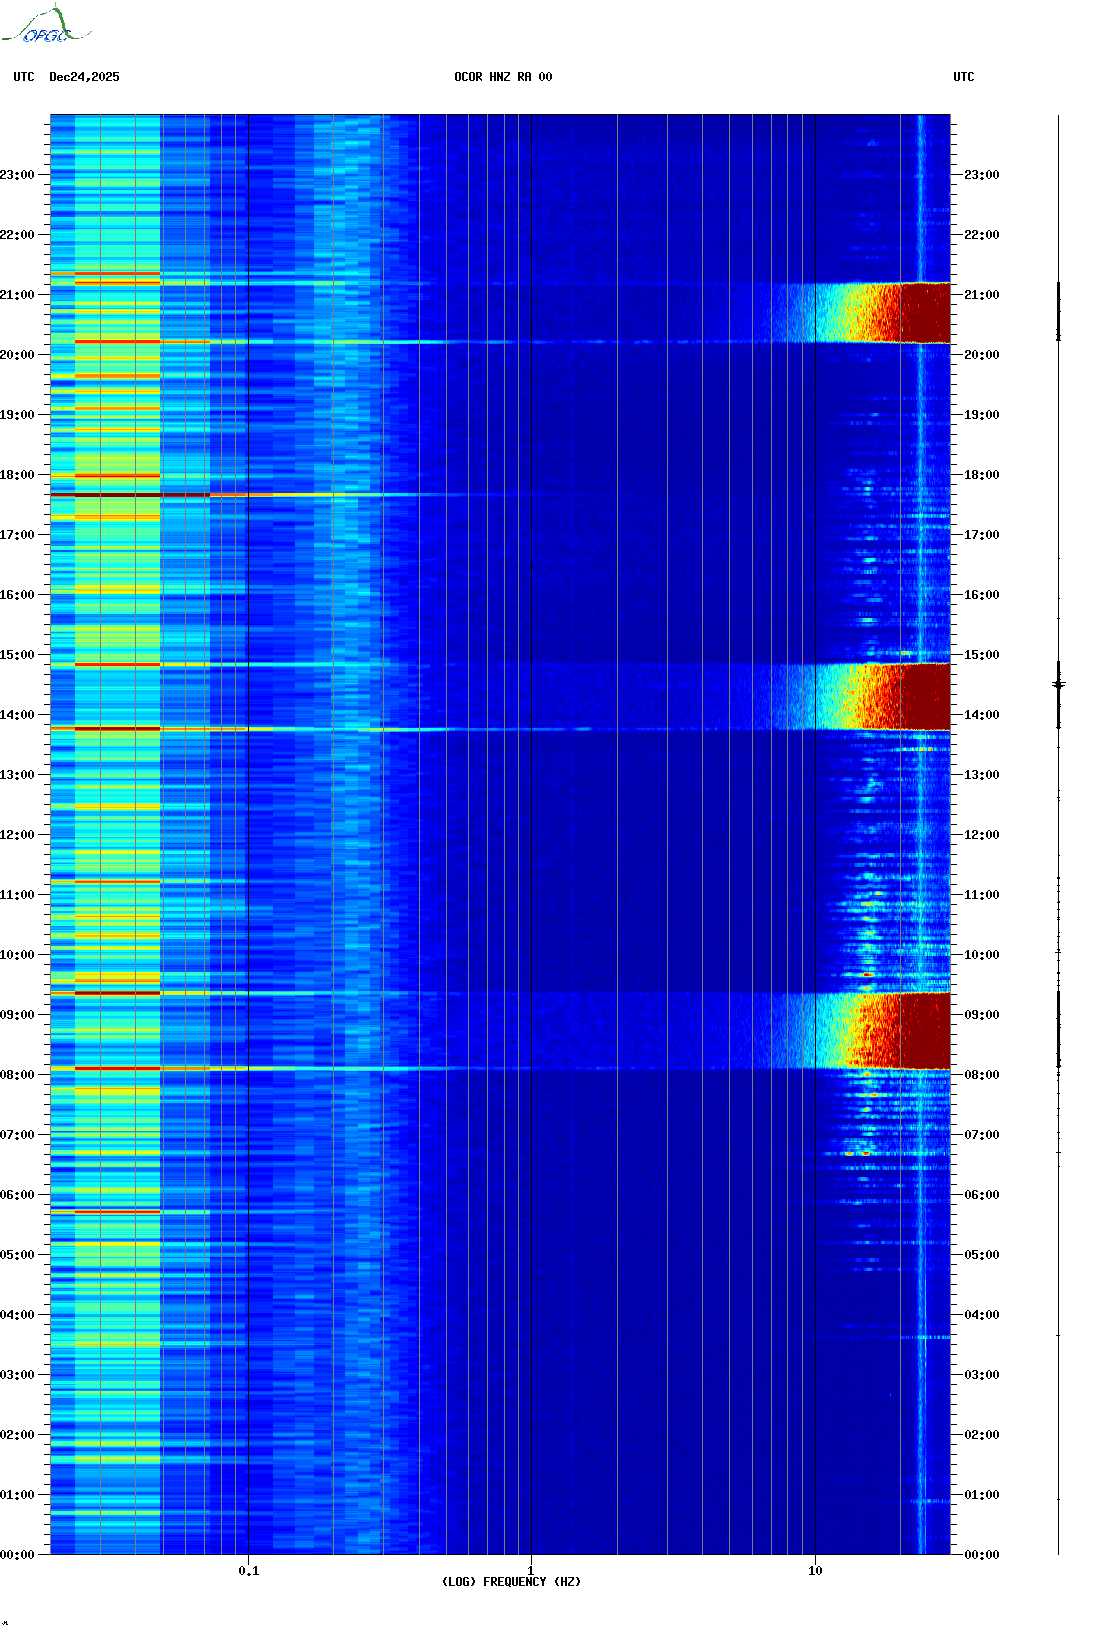
Task: Click 14:00 on the left time axis
Action: [17, 715]
